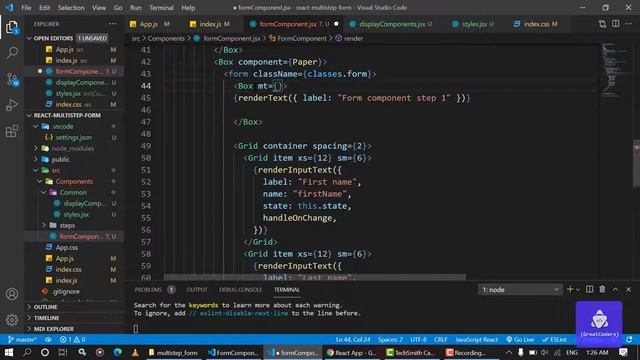Open the Search view in activity bar
This screenshot has width=640, height=360.
pos(12,53)
